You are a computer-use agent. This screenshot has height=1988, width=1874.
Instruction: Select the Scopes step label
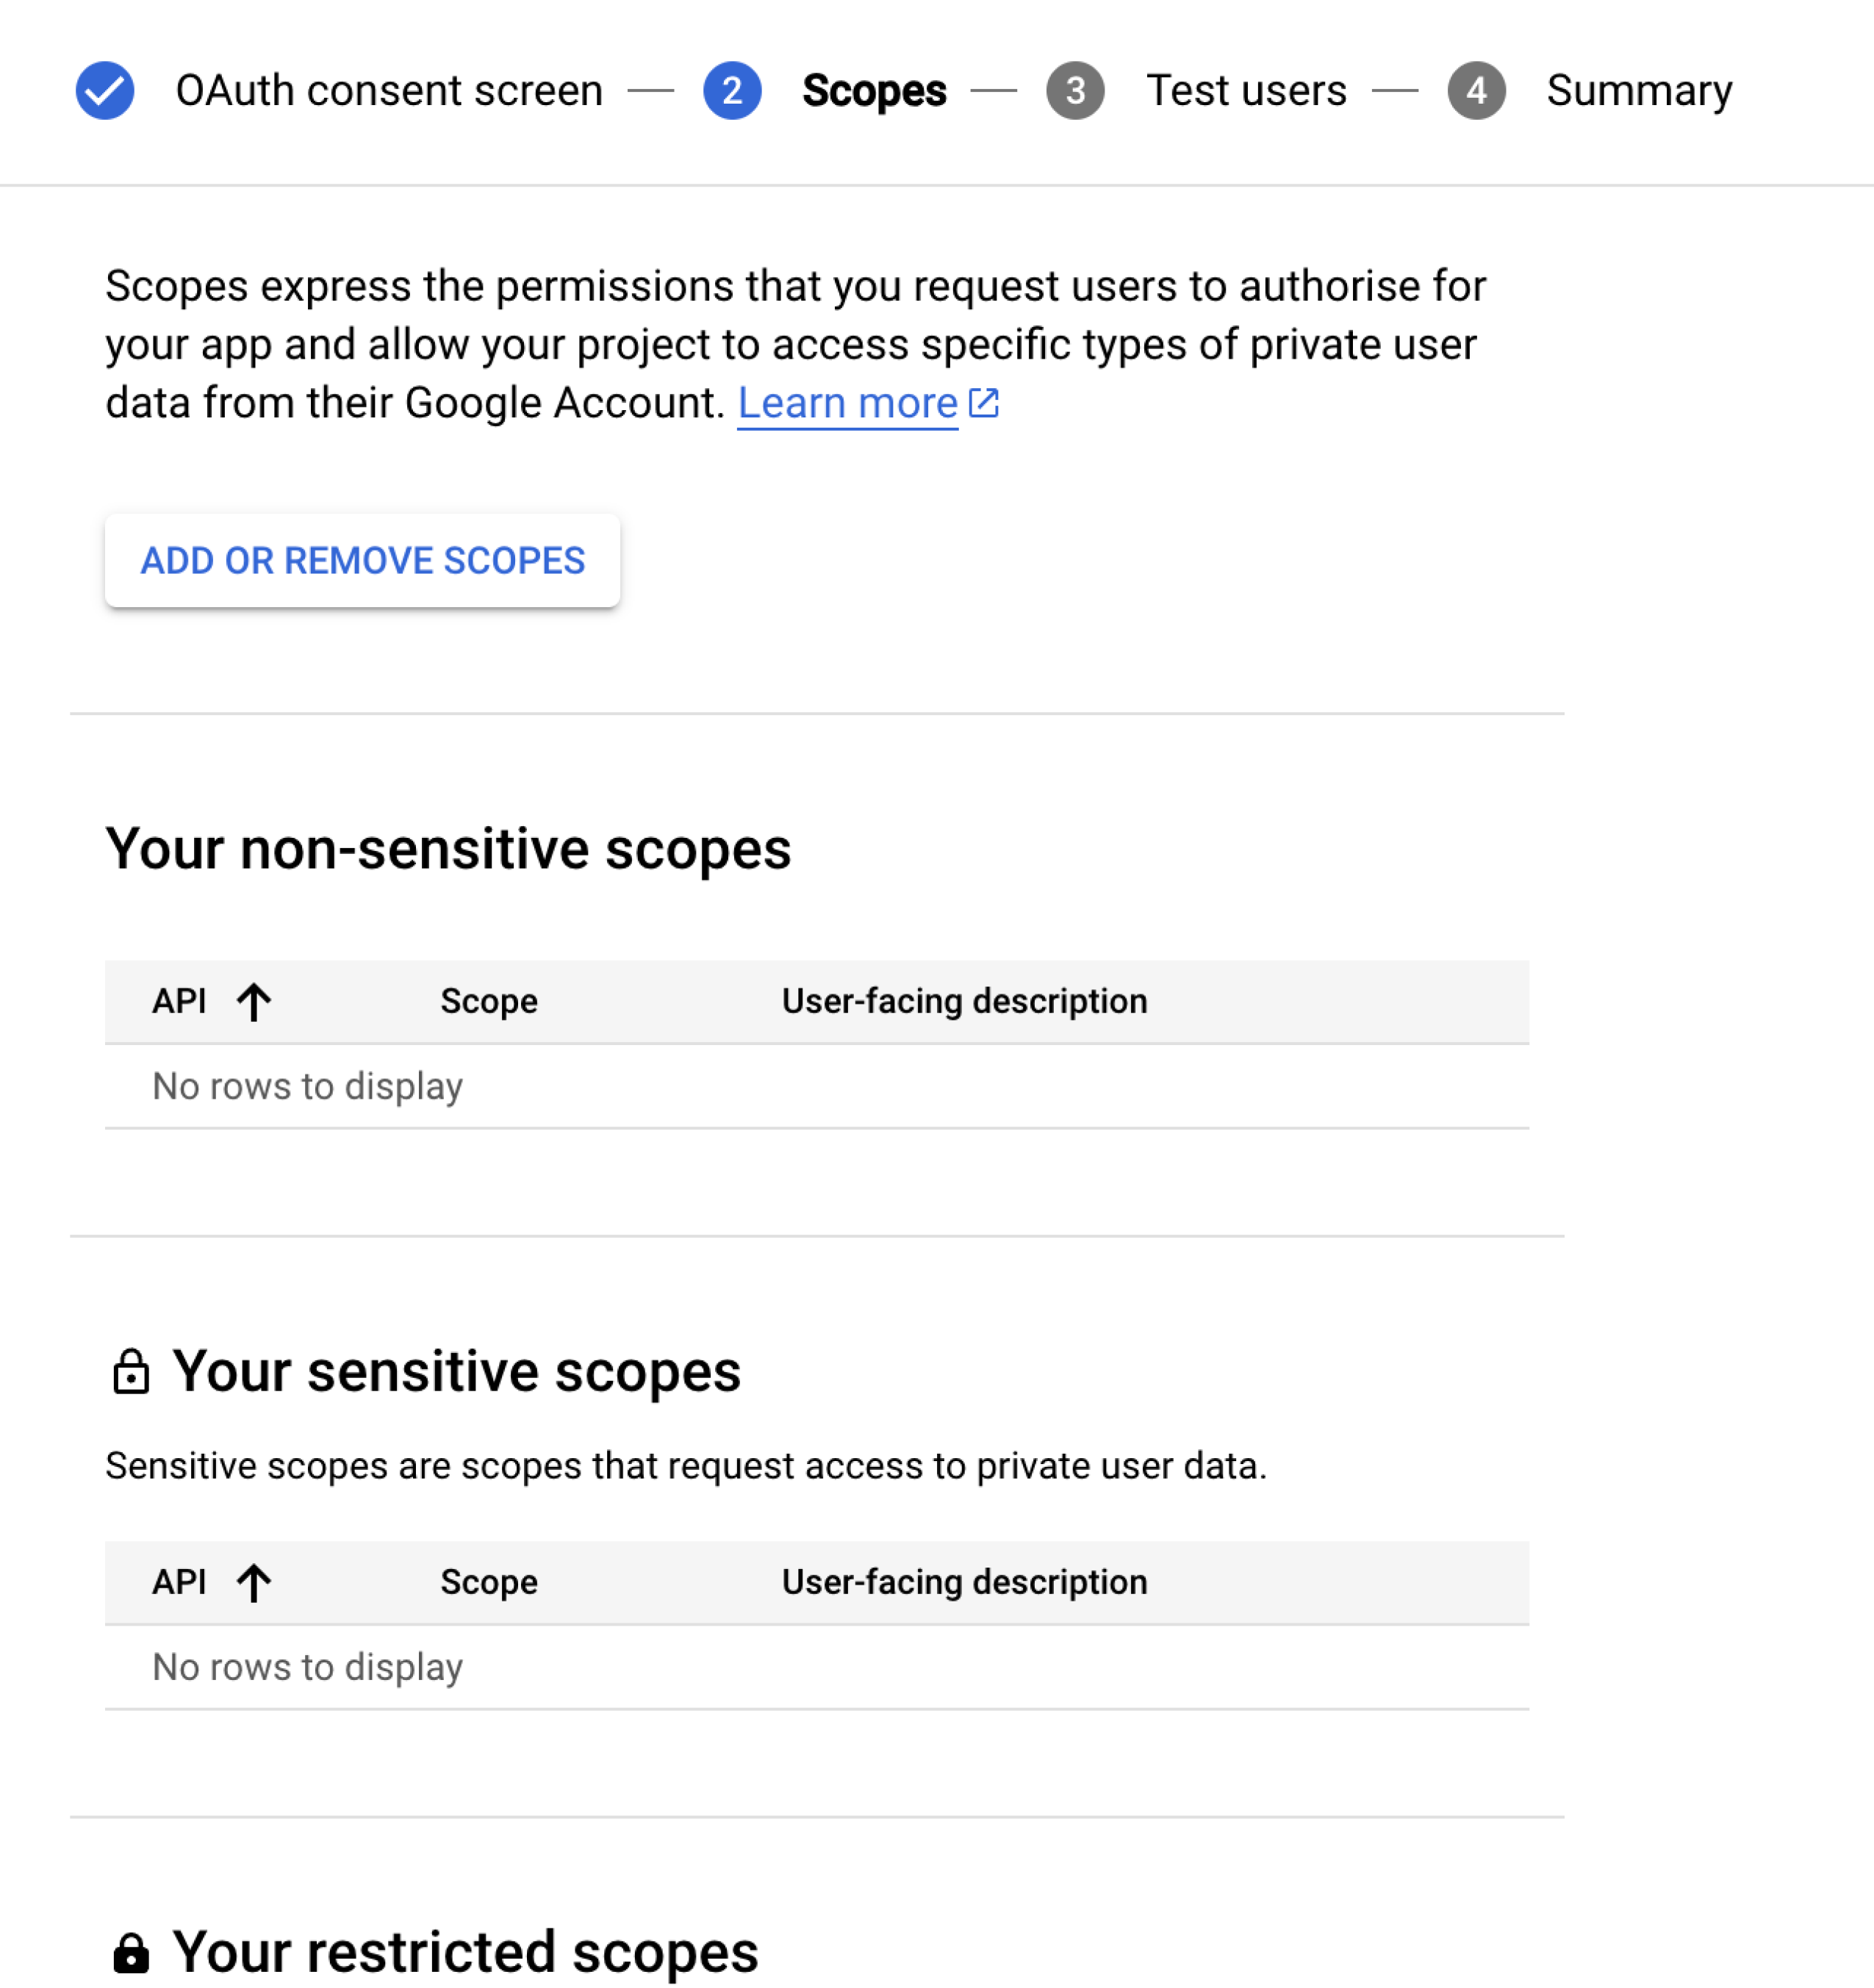click(874, 91)
